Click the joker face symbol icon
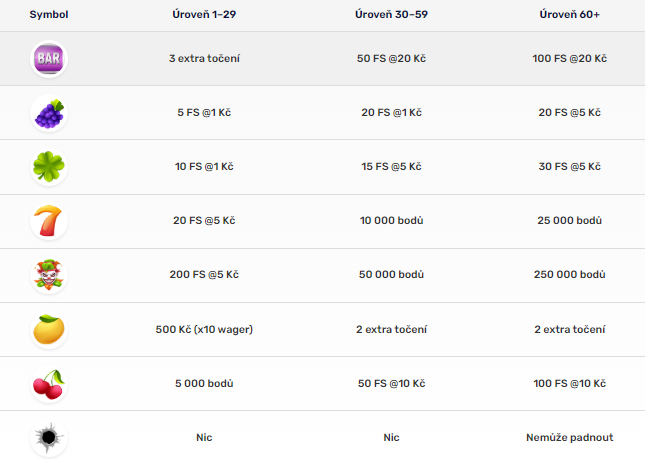This screenshot has width=645, height=460. [x=49, y=275]
